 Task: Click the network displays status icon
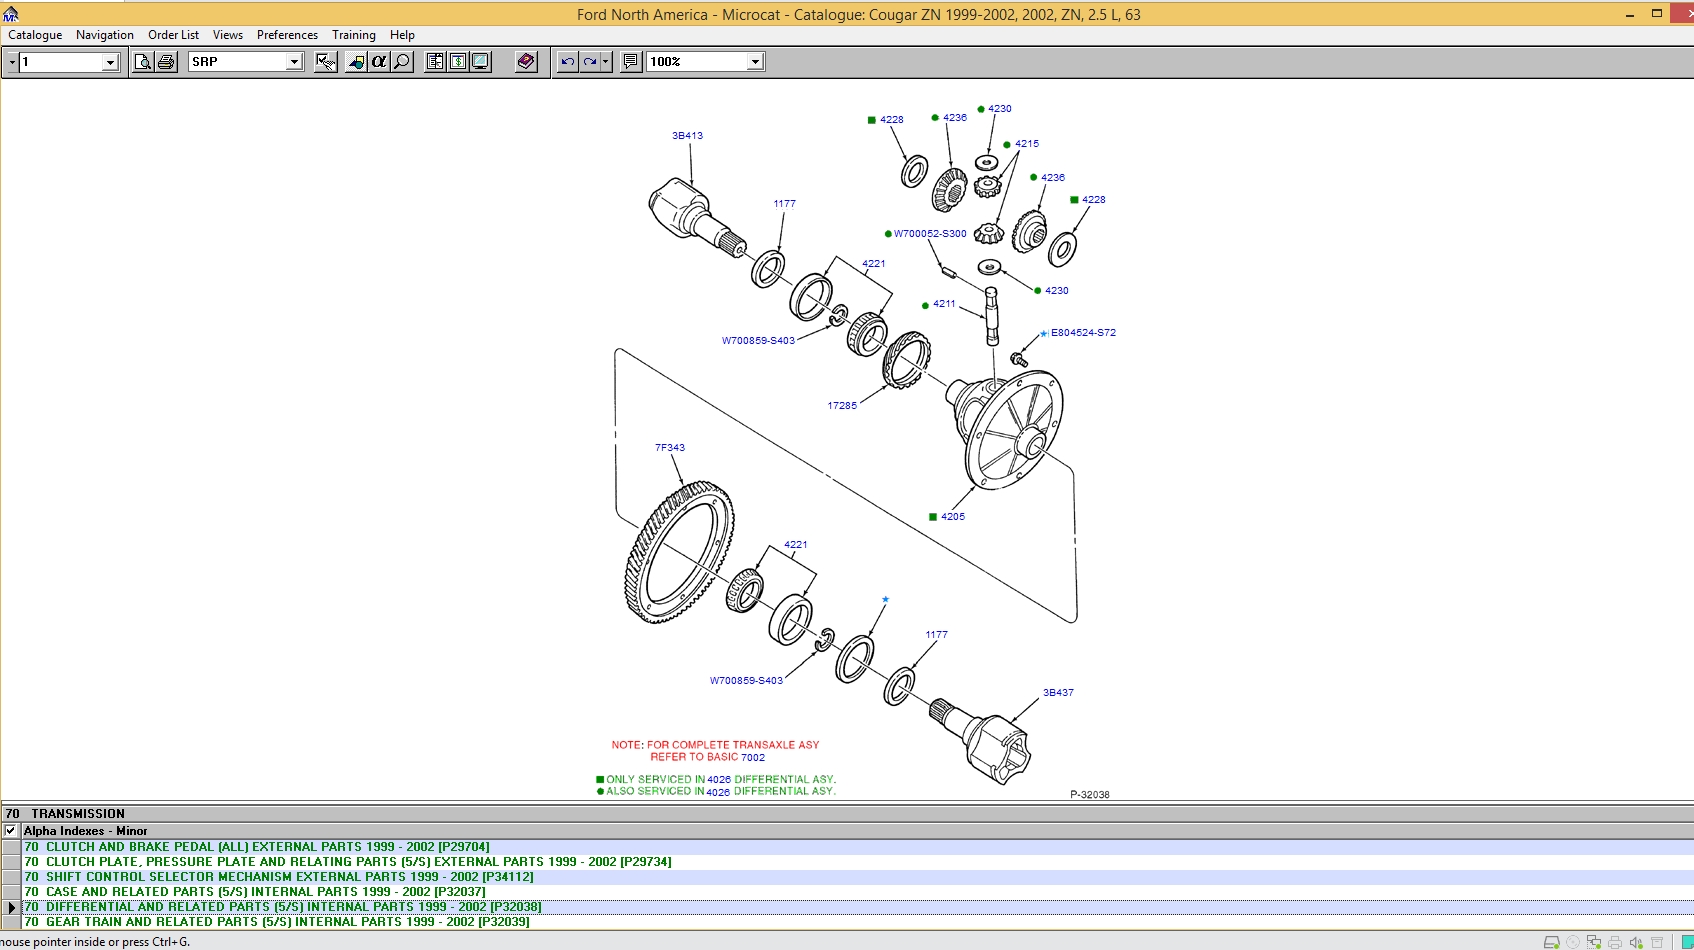(x=1594, y=942)
